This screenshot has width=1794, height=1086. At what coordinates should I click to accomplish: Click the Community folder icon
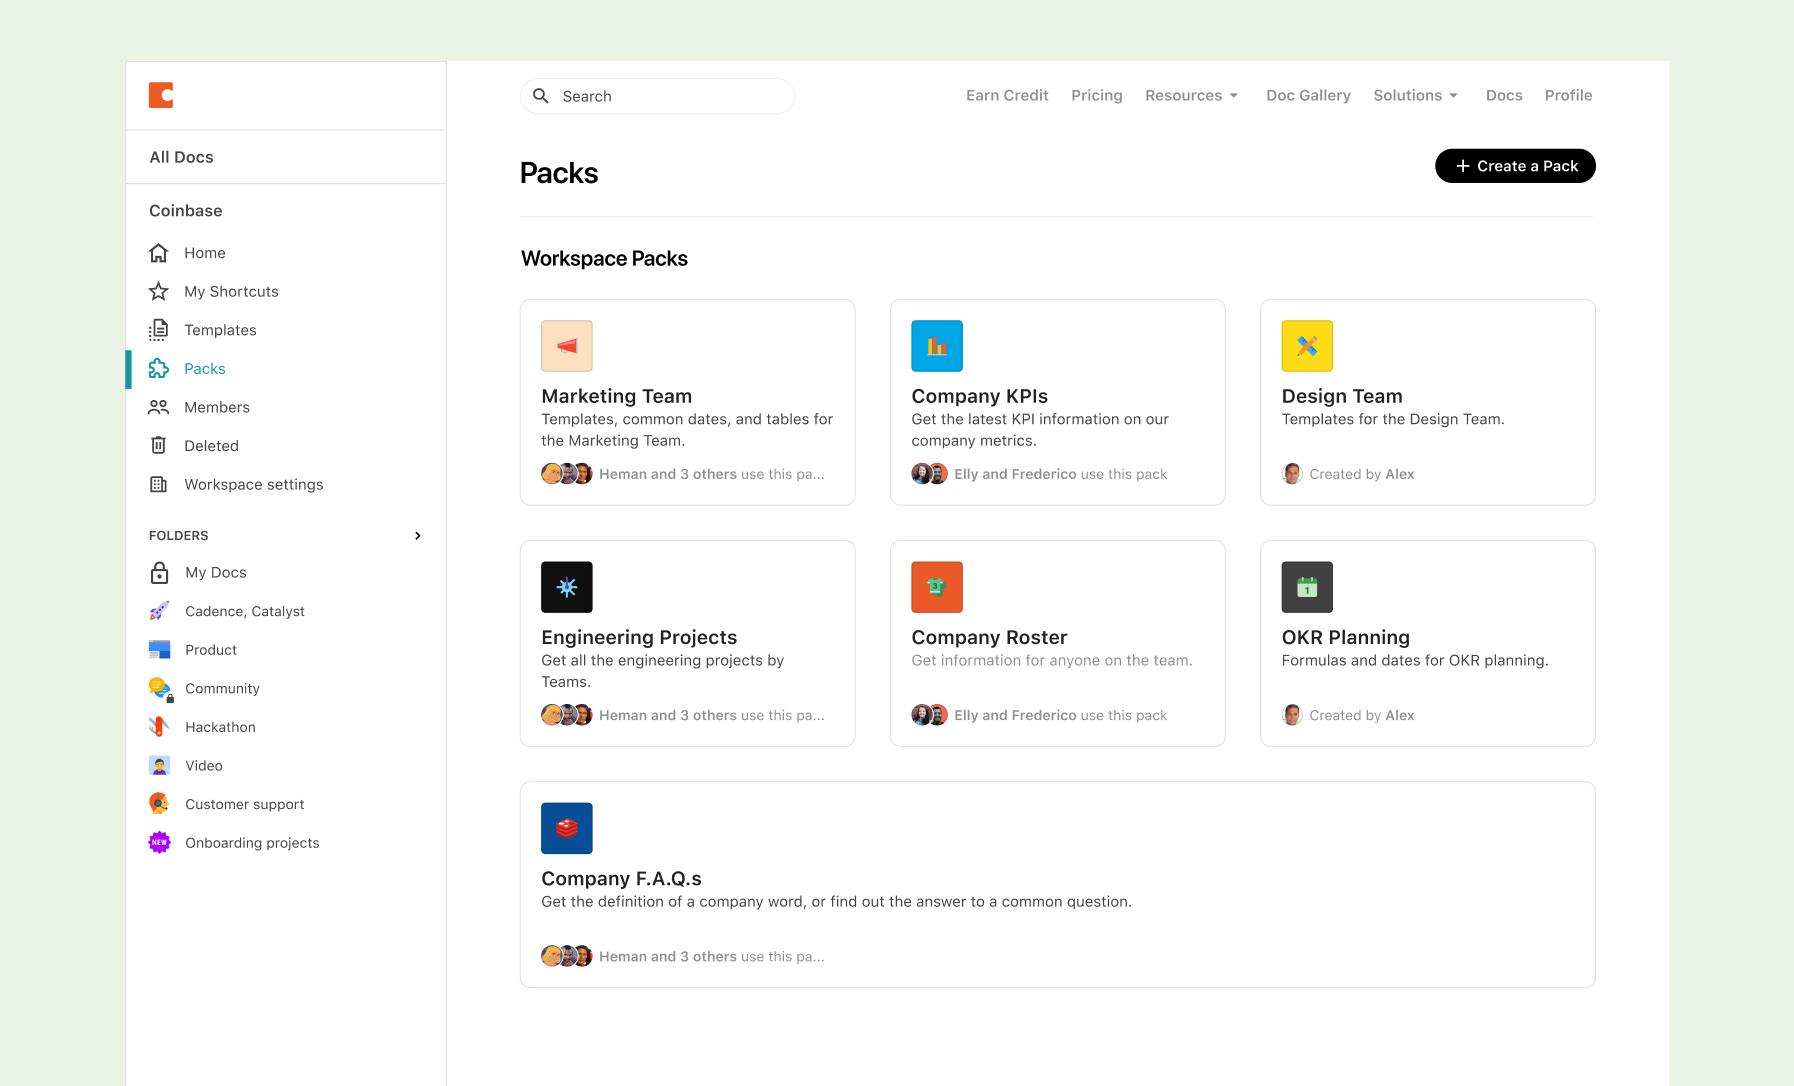click(160, 689)
